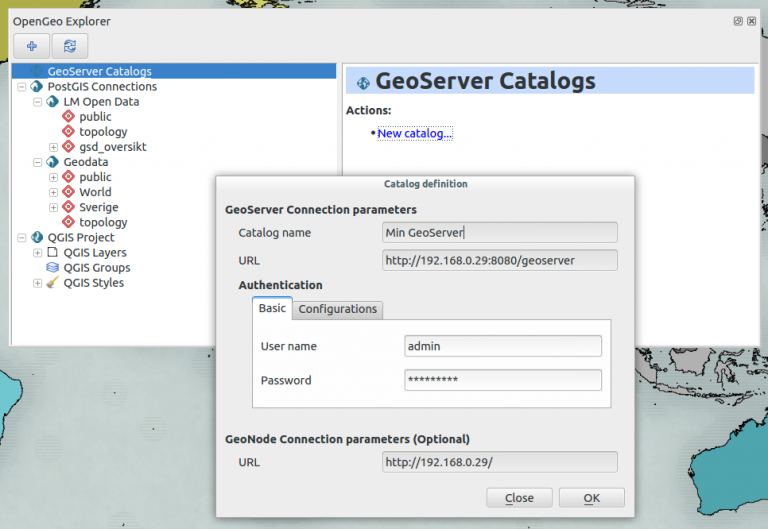
Task: Collapse the LM Open Data node
Action: click(37, 102)
